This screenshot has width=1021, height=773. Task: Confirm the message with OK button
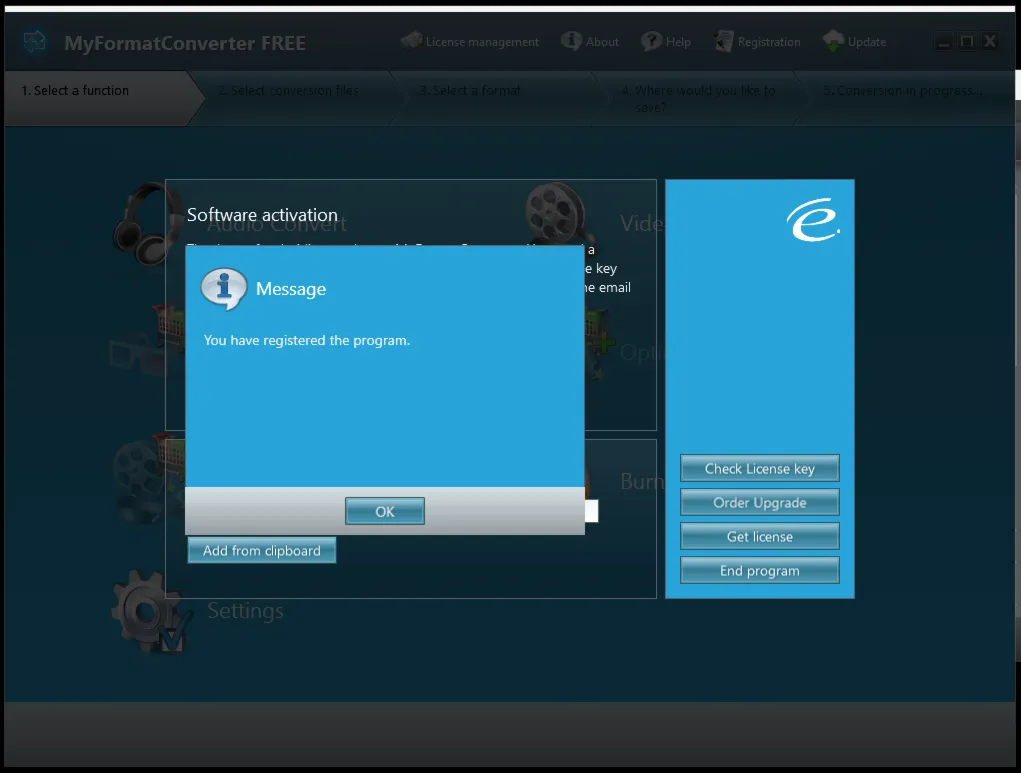384,511
